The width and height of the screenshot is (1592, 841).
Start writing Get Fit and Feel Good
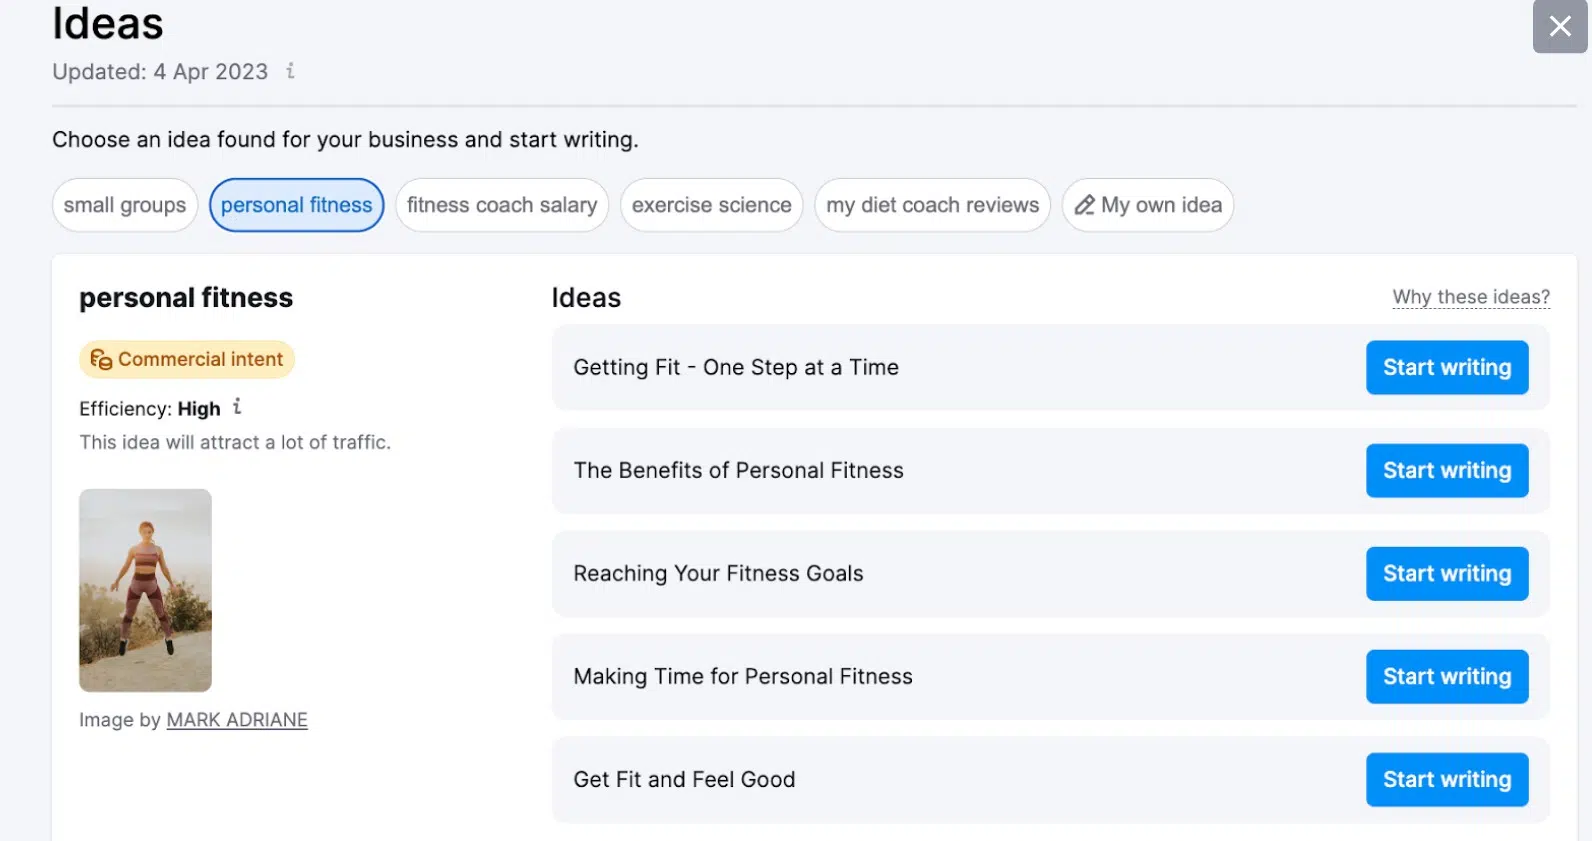coord(1446,780)
